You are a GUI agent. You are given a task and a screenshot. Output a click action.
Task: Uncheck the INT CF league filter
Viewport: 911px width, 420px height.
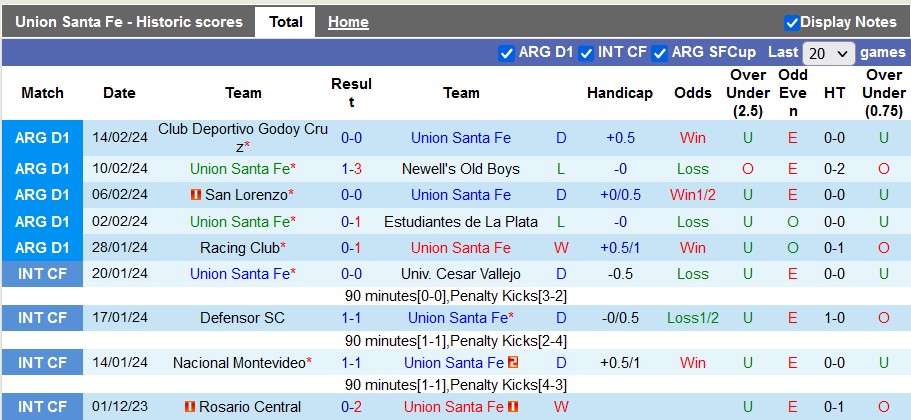click(587, 53)
